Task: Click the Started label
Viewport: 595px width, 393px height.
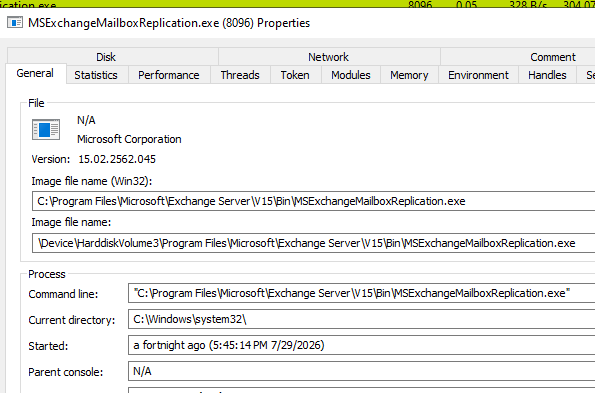Action: pos(48,346)
